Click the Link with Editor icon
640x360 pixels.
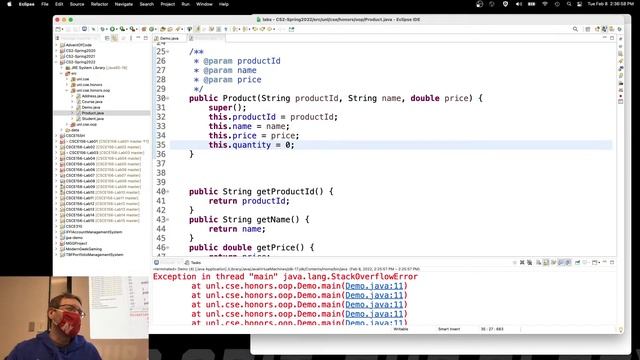115,38
